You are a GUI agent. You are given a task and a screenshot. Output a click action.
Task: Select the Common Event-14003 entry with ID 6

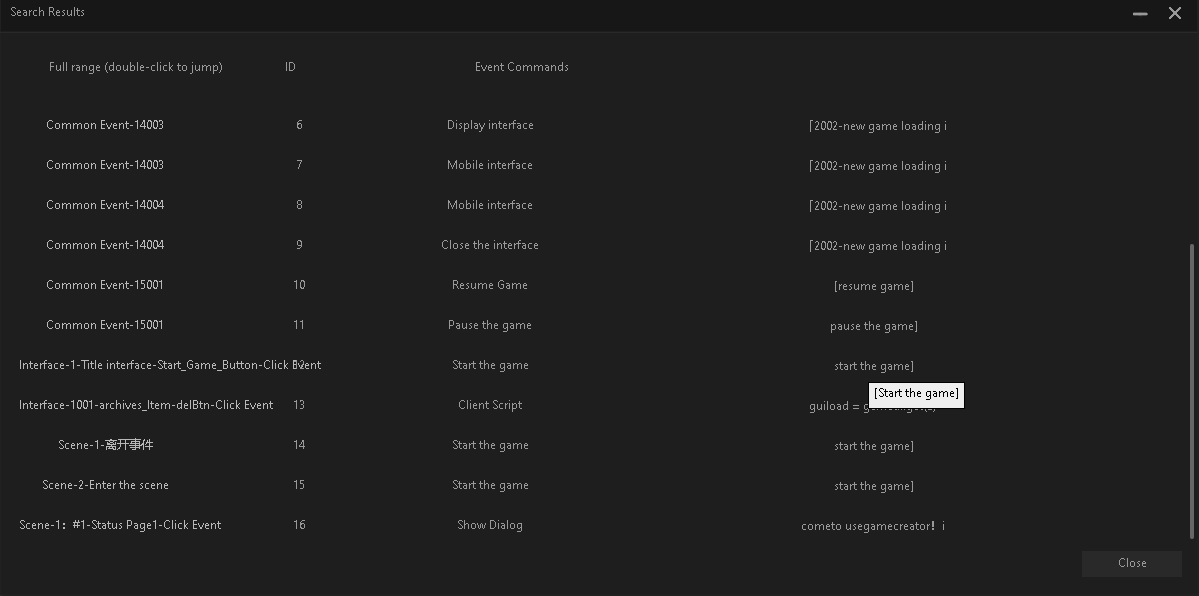[x=105, y=125]
